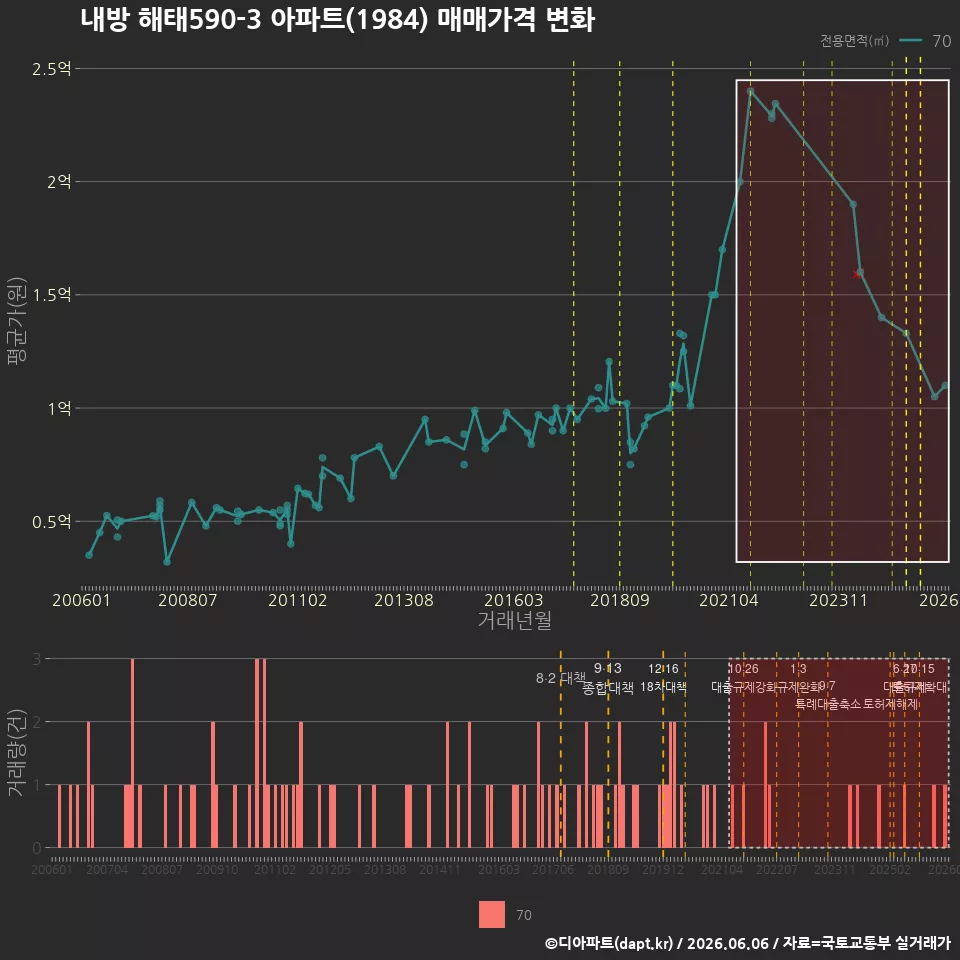Click the 201603 label on price chart x-axis
The height and width of the screenshot is (960, 960).
(514, 600)
